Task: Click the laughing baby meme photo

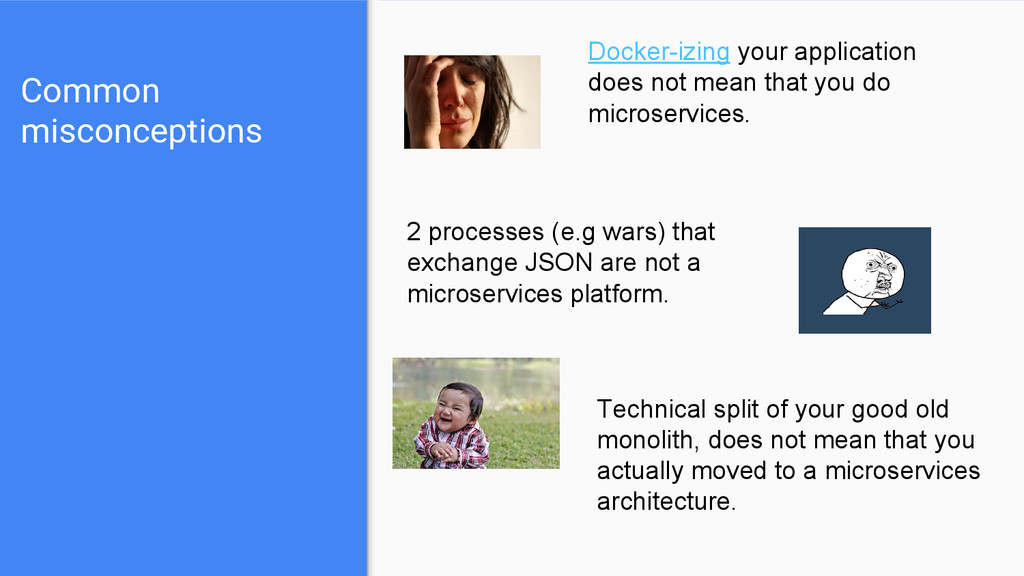Action: pos(475,413)
